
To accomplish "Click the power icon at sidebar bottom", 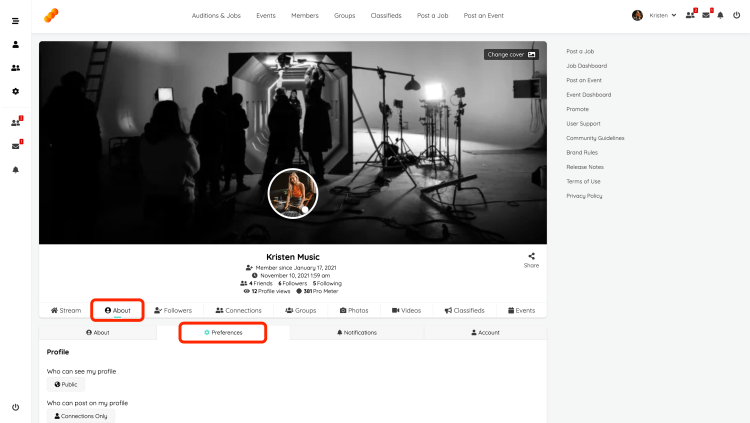I will 15,407.
